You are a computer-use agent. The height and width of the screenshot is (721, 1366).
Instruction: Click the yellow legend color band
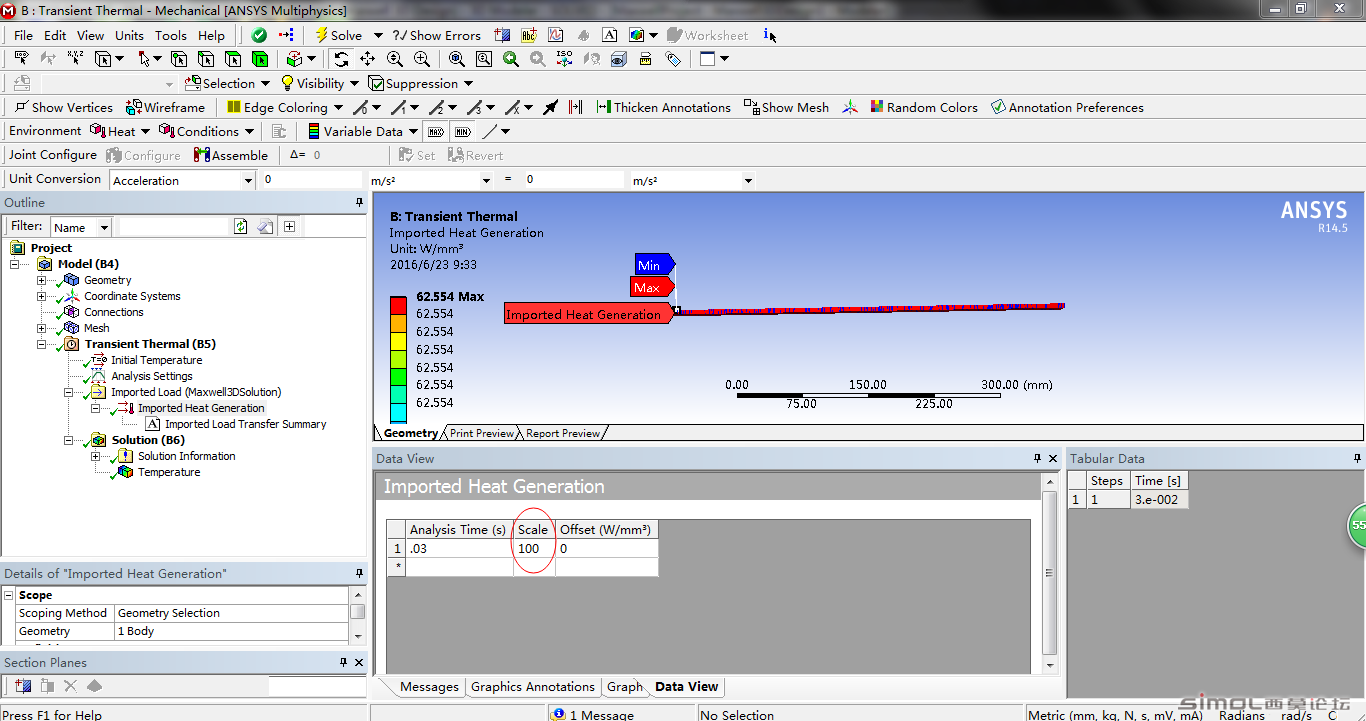398,341
